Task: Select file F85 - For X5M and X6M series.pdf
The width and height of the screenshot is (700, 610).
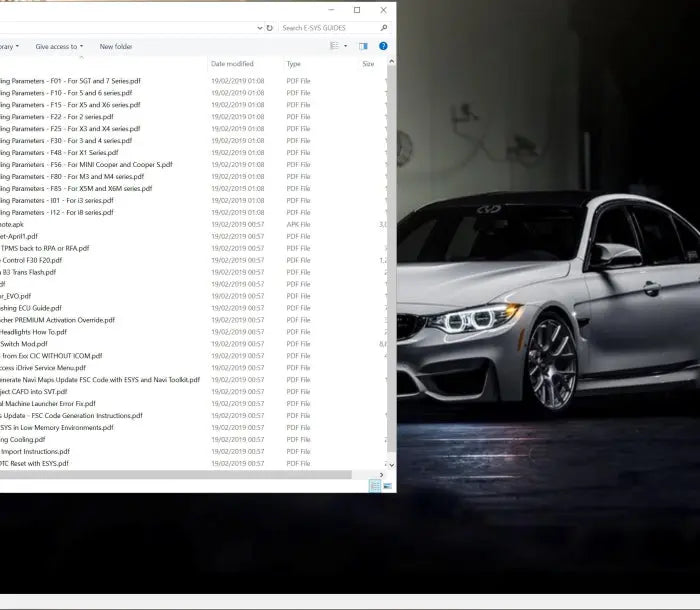Action: pos(76,188)
